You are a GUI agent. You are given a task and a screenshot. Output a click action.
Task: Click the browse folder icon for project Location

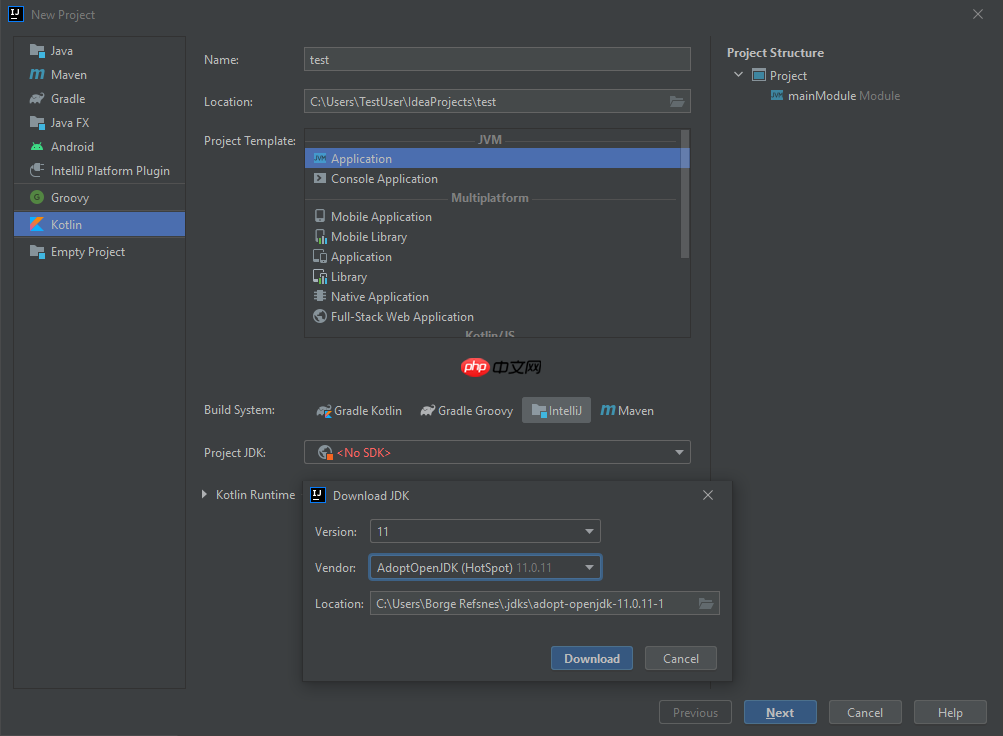pos(677,102)
